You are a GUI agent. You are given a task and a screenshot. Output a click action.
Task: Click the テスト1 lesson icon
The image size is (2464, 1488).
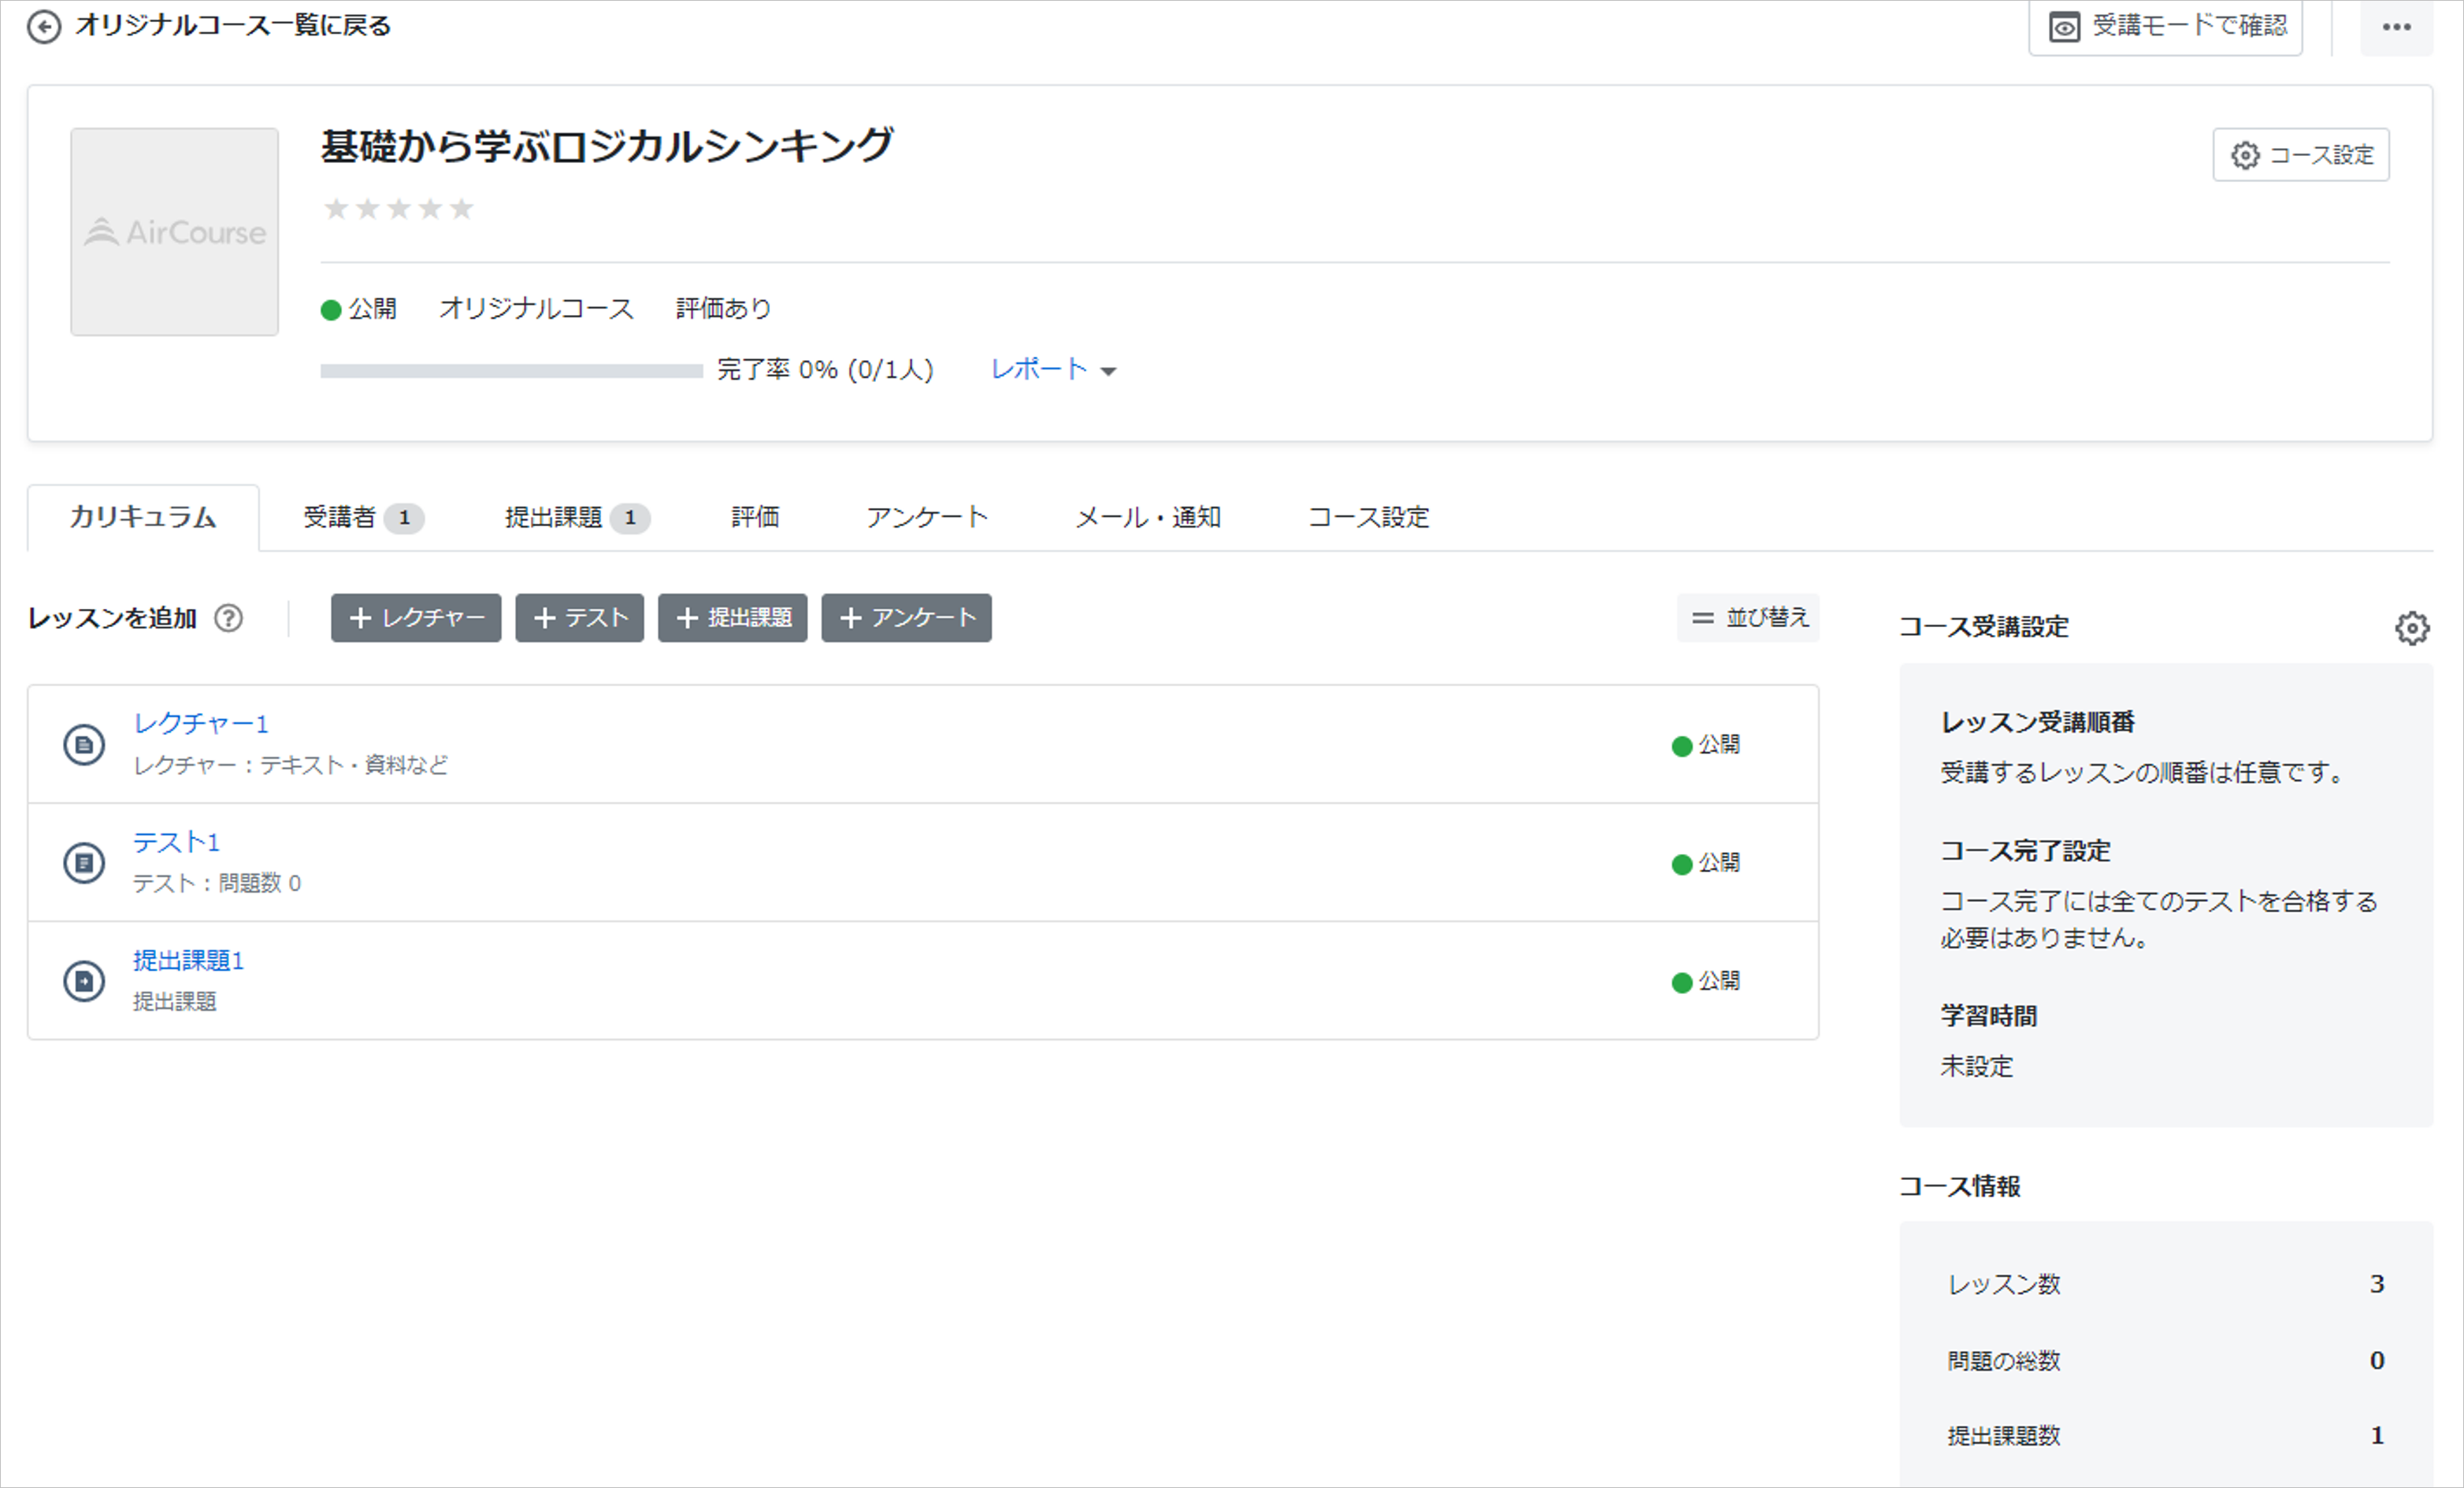pos(84,863)
